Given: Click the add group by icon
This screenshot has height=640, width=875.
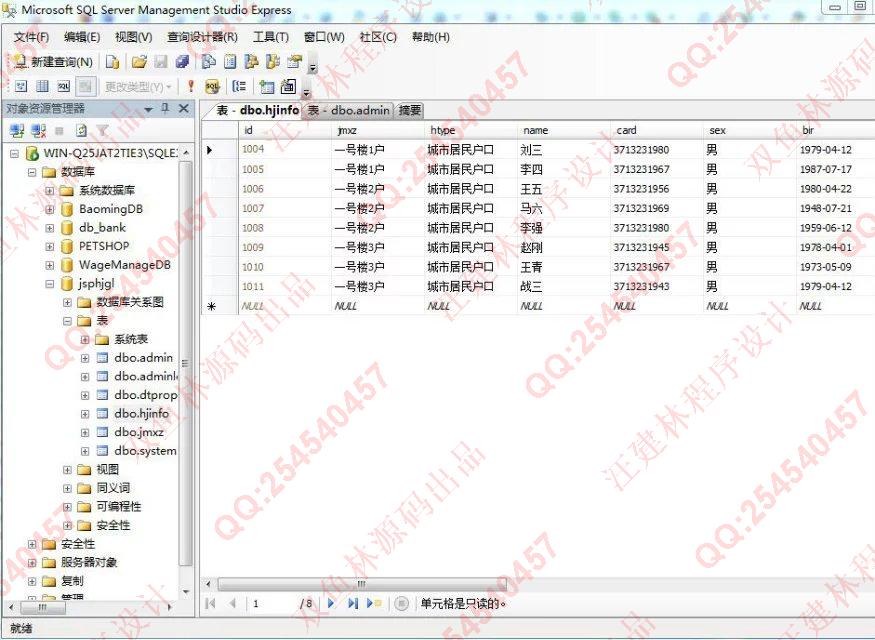Looking at the screenshot, I should click(239, 86).
